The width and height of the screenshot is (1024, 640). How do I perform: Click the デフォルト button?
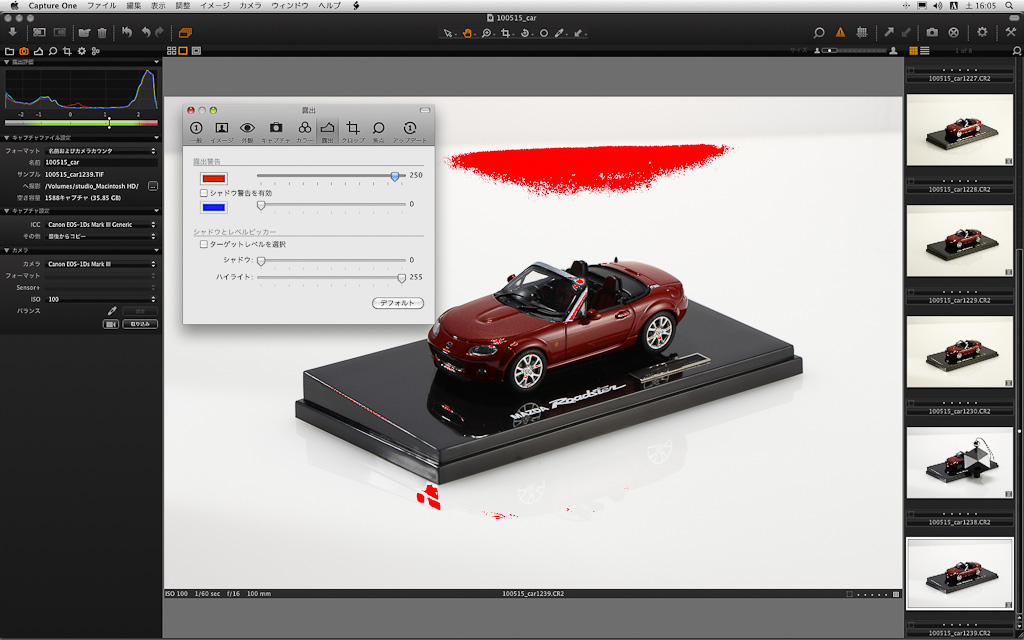[x=397, y=303]
